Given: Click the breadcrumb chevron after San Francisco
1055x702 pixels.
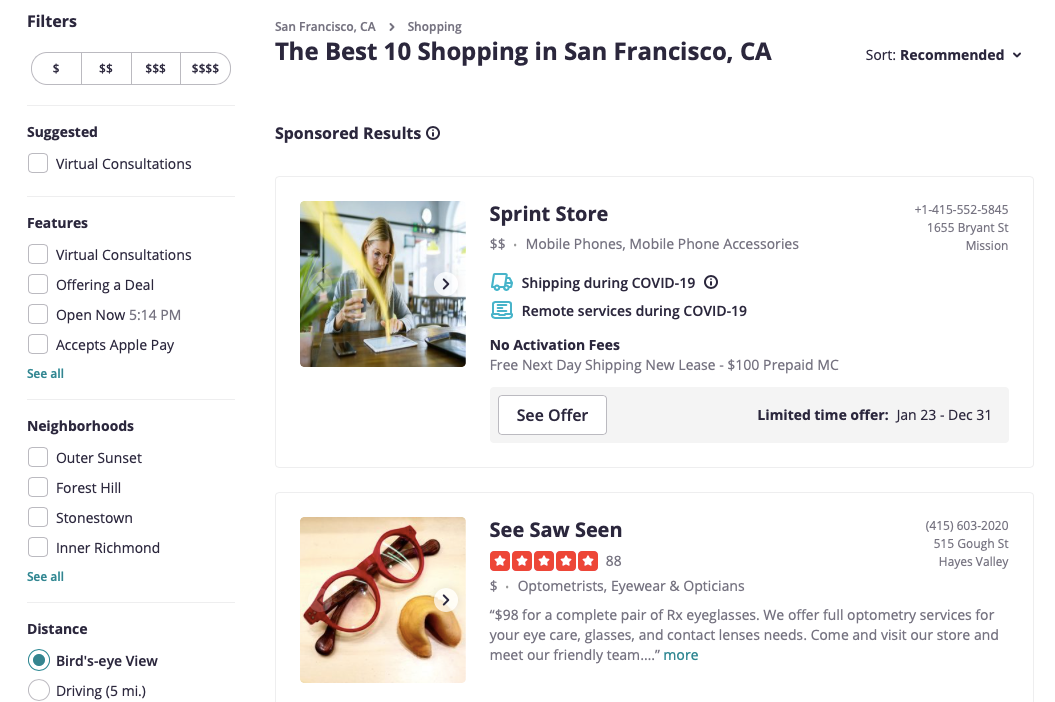Looking at the screenshot, I should (x=392, y=27).
